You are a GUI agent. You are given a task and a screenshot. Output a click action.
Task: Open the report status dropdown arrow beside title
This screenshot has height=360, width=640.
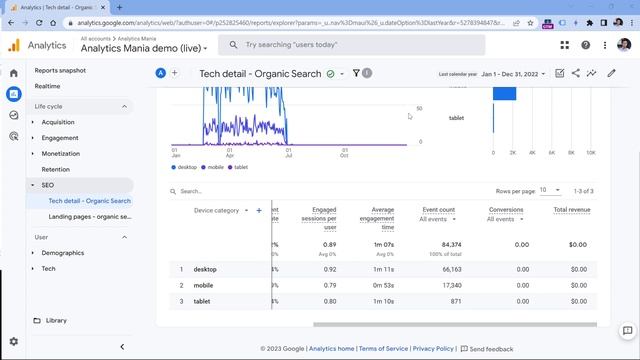click(342, 74)
